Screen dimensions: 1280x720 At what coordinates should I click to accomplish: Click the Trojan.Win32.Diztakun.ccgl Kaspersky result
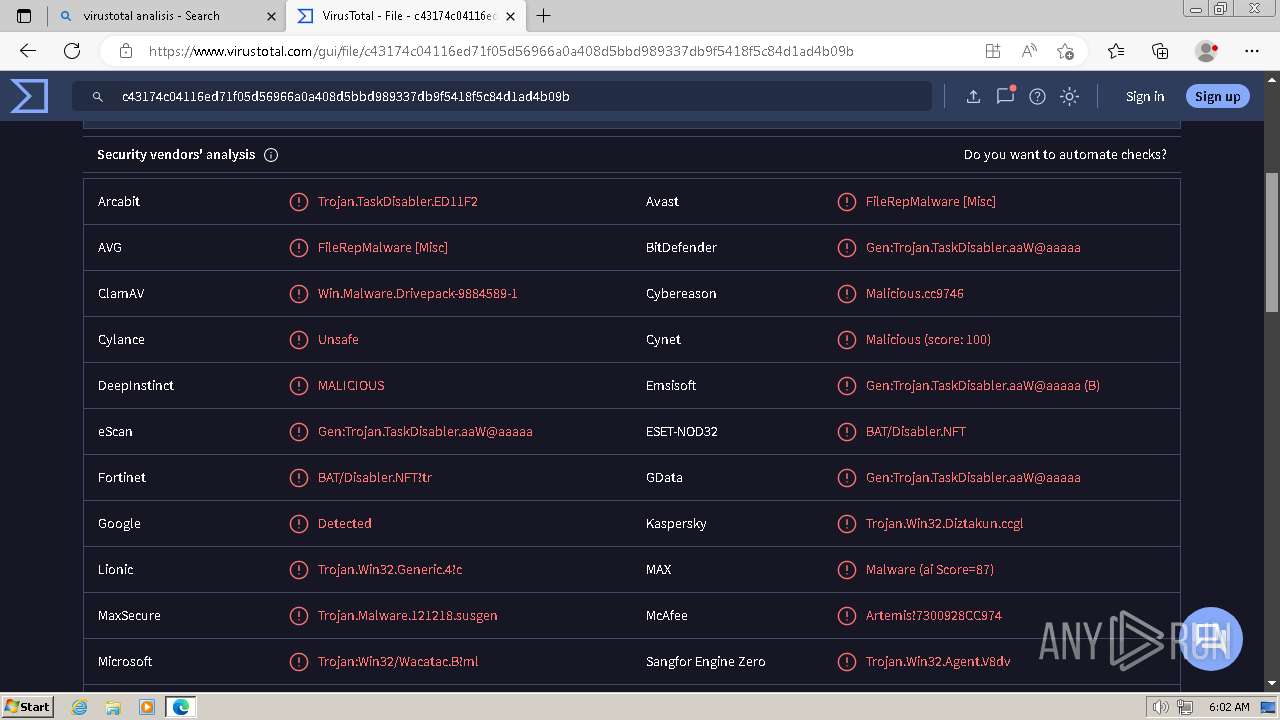(x=945, y=524)
